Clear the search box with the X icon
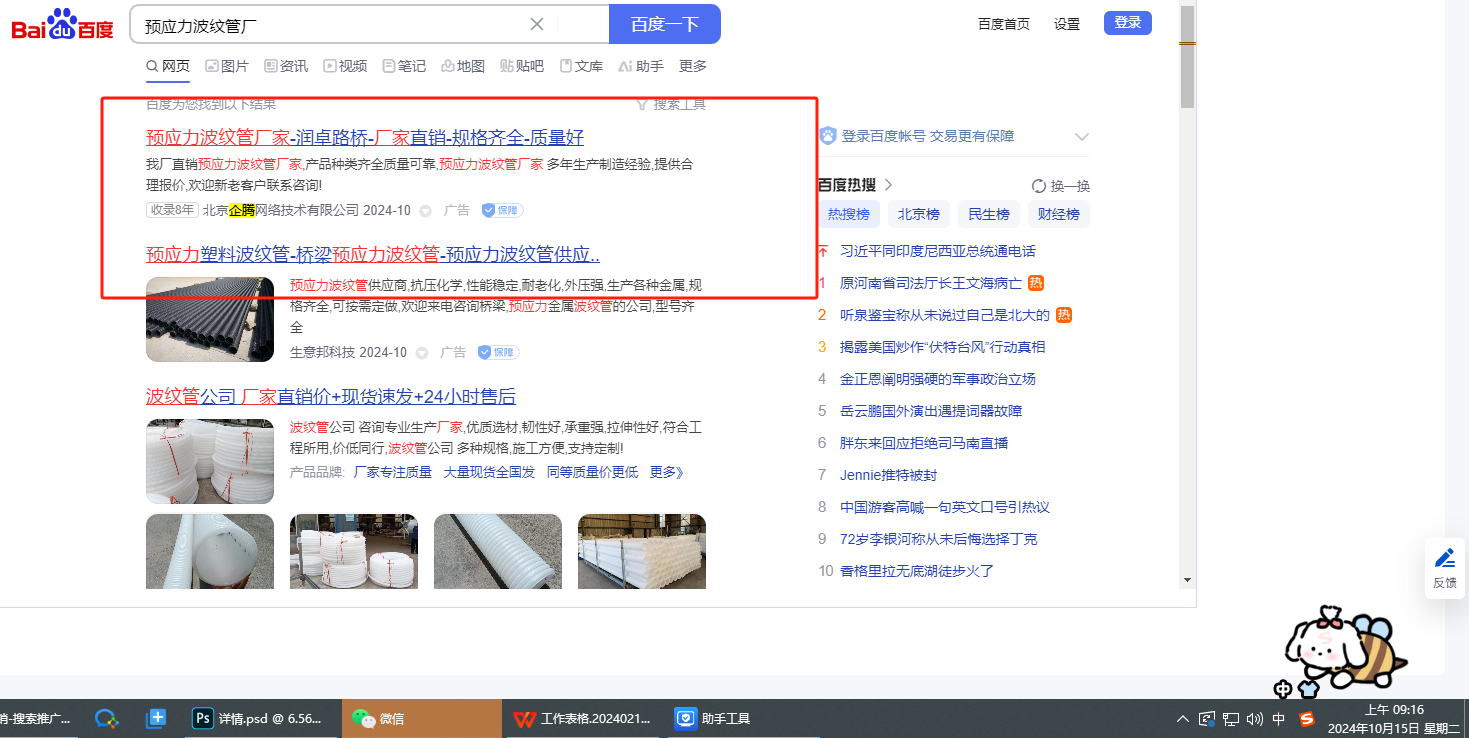The image size is (1469, 738). point(537,24)
